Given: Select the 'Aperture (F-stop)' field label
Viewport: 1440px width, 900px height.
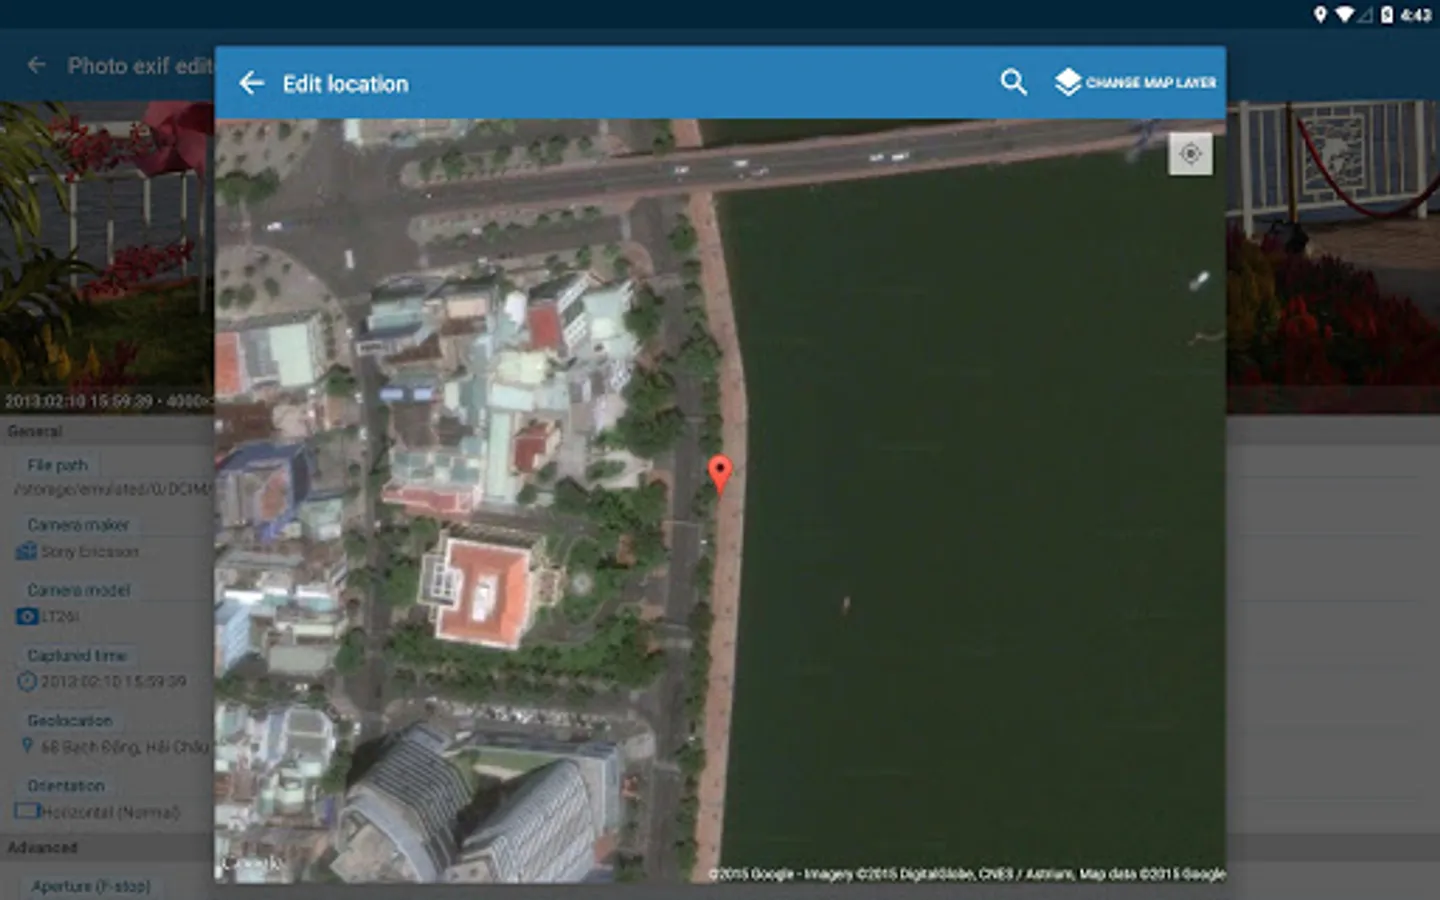Looking at the screenshot, I should point(91,886).
